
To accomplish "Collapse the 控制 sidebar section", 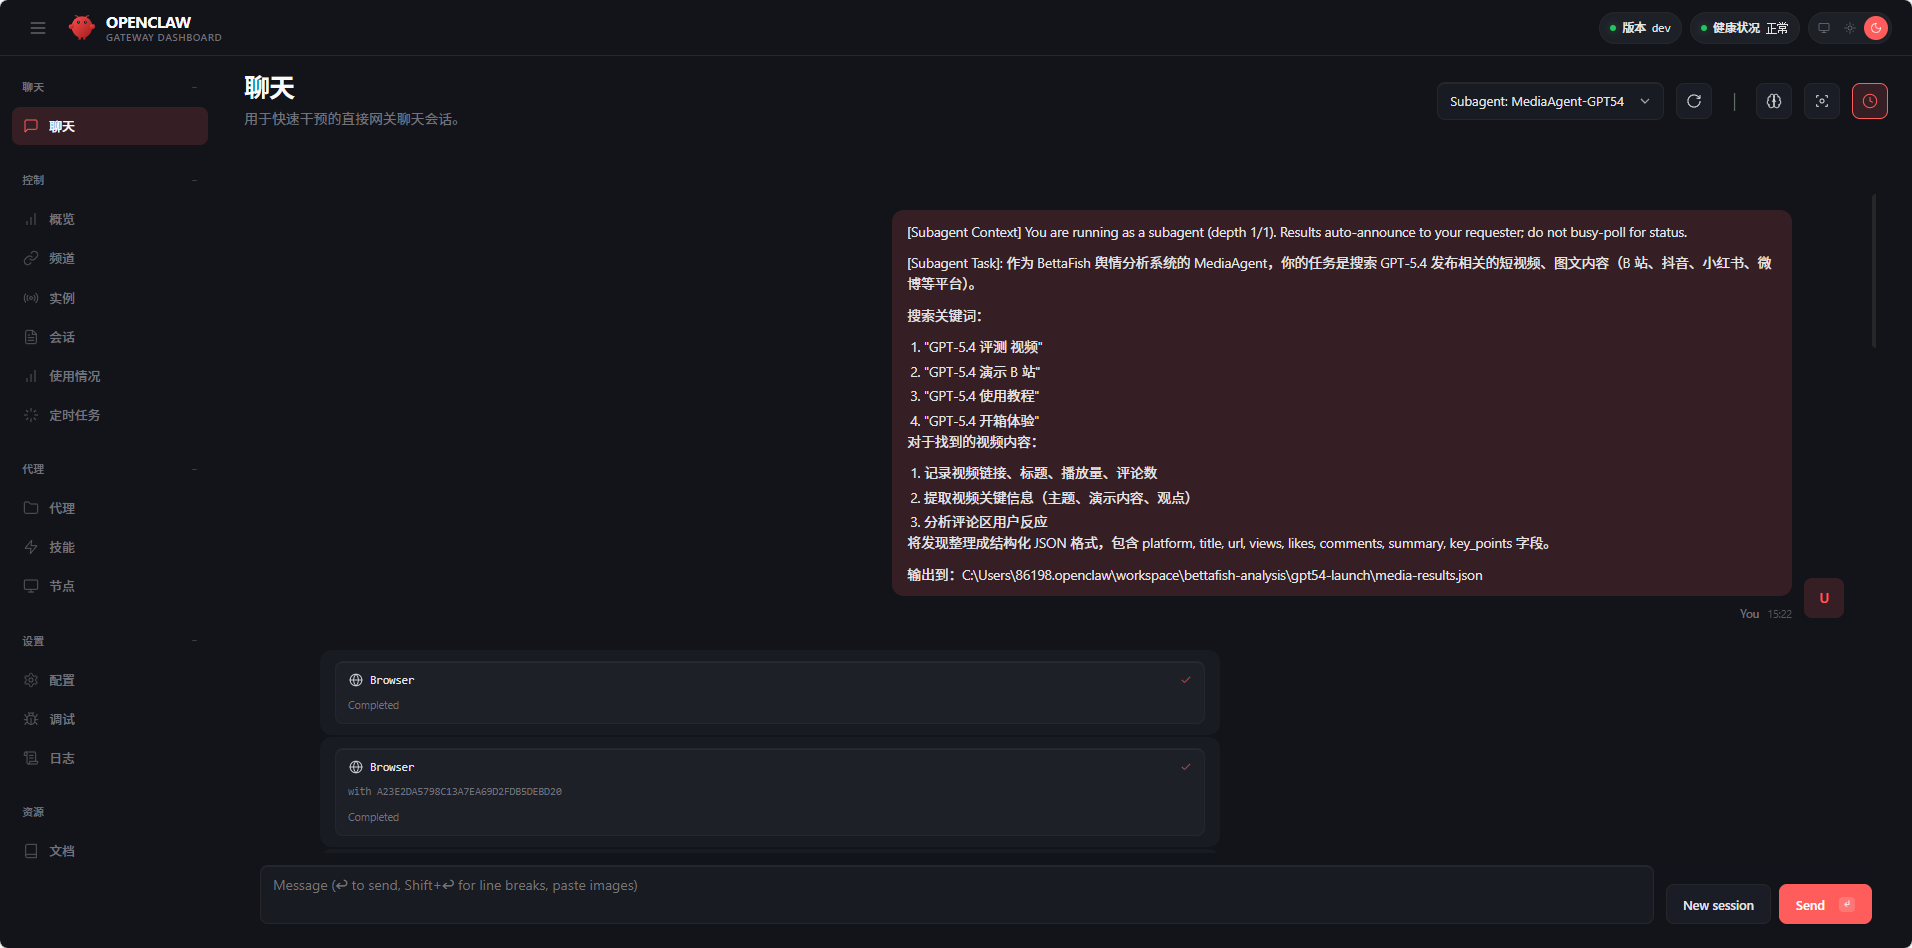I will coord(194,180).
